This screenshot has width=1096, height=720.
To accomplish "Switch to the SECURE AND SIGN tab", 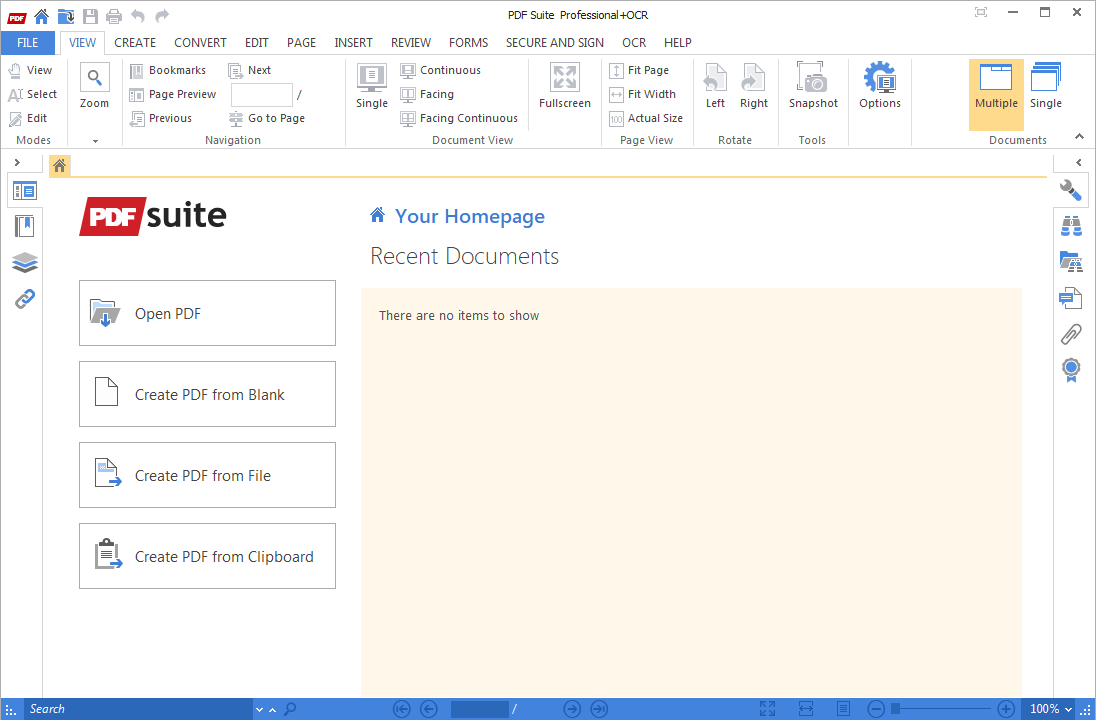I will pos(554,43).
